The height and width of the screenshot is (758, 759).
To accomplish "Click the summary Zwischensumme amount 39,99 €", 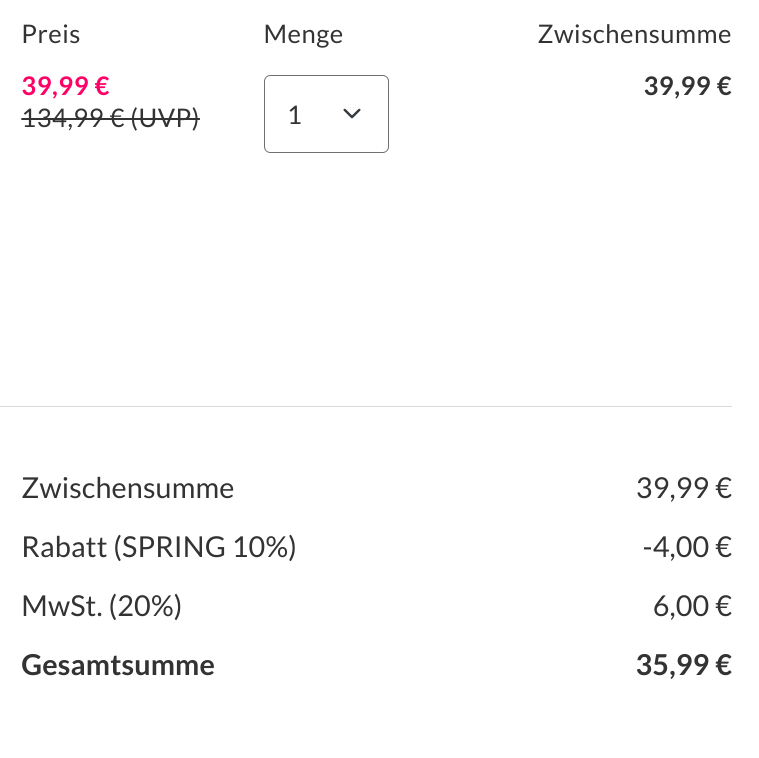I will pyautogui.click(x=684, y=488).
